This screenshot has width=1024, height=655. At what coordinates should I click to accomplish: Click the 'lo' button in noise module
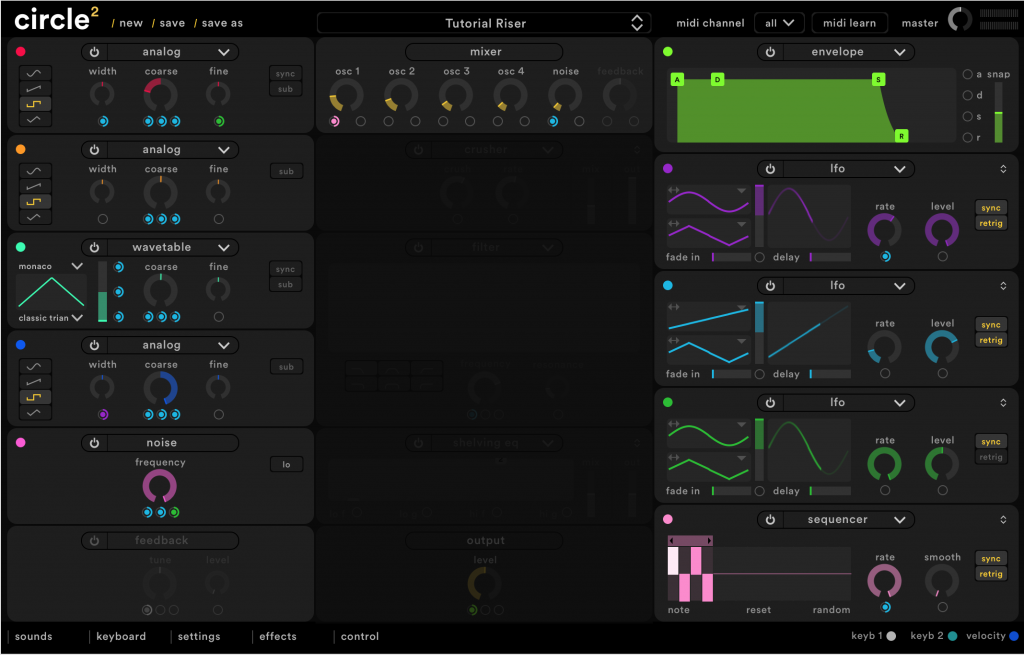pos(286,464)
